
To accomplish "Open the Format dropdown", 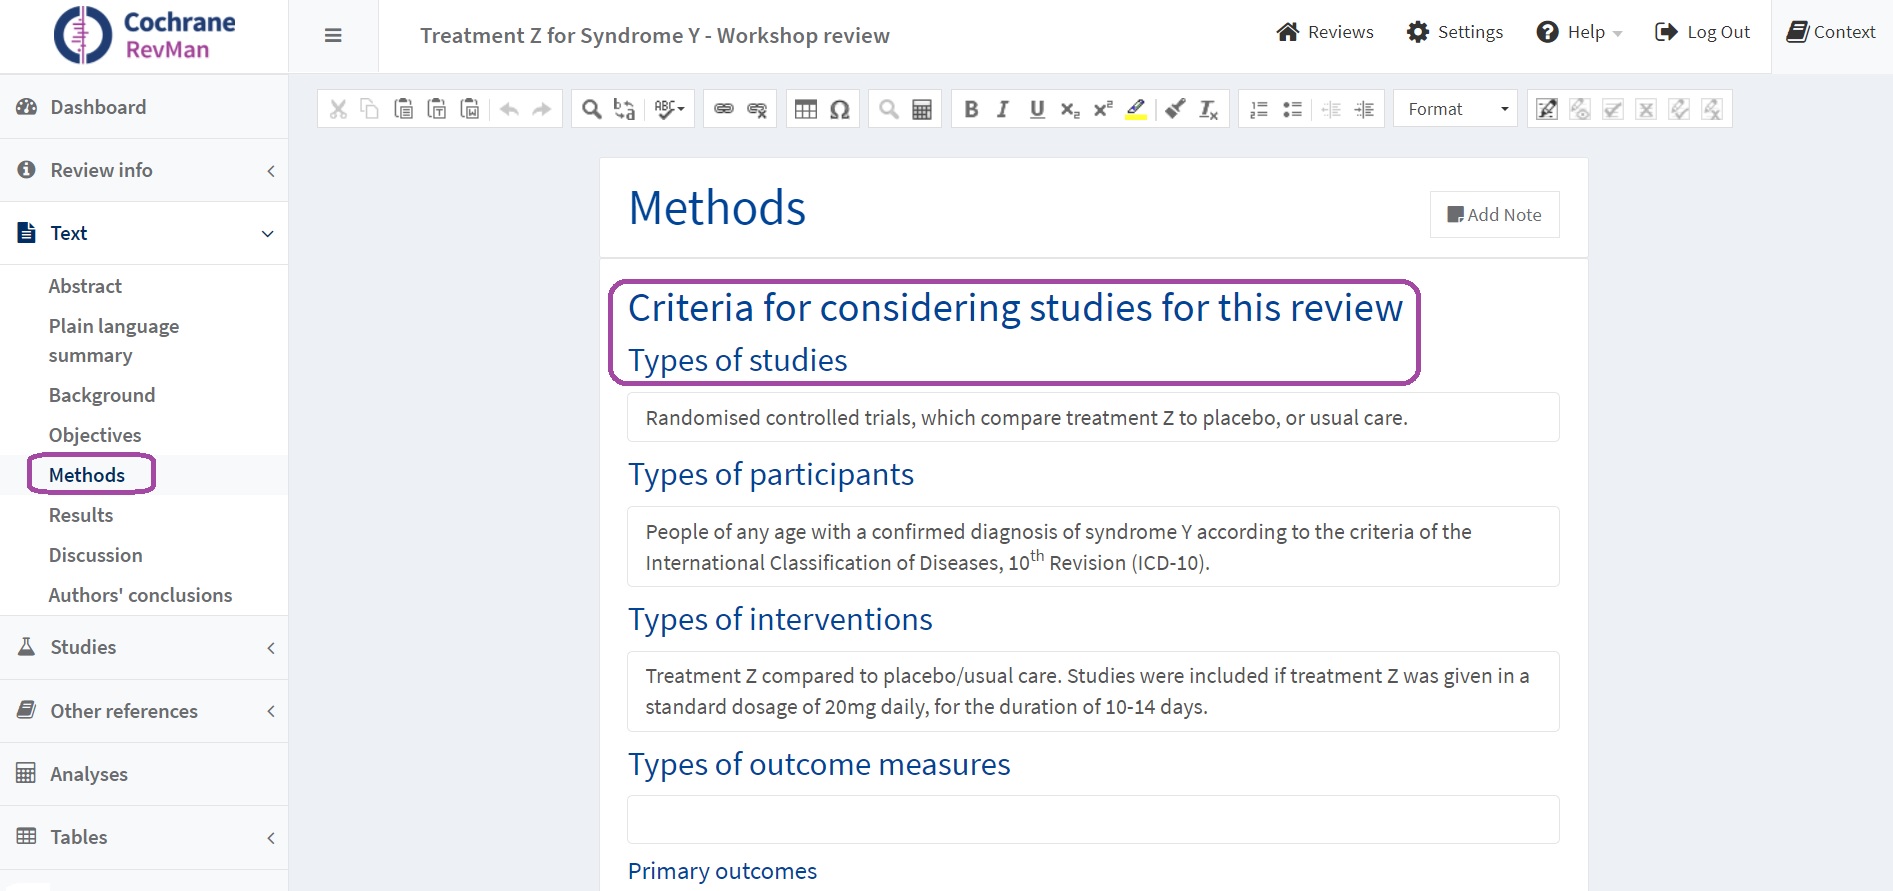I will (x=1456, y=109).
